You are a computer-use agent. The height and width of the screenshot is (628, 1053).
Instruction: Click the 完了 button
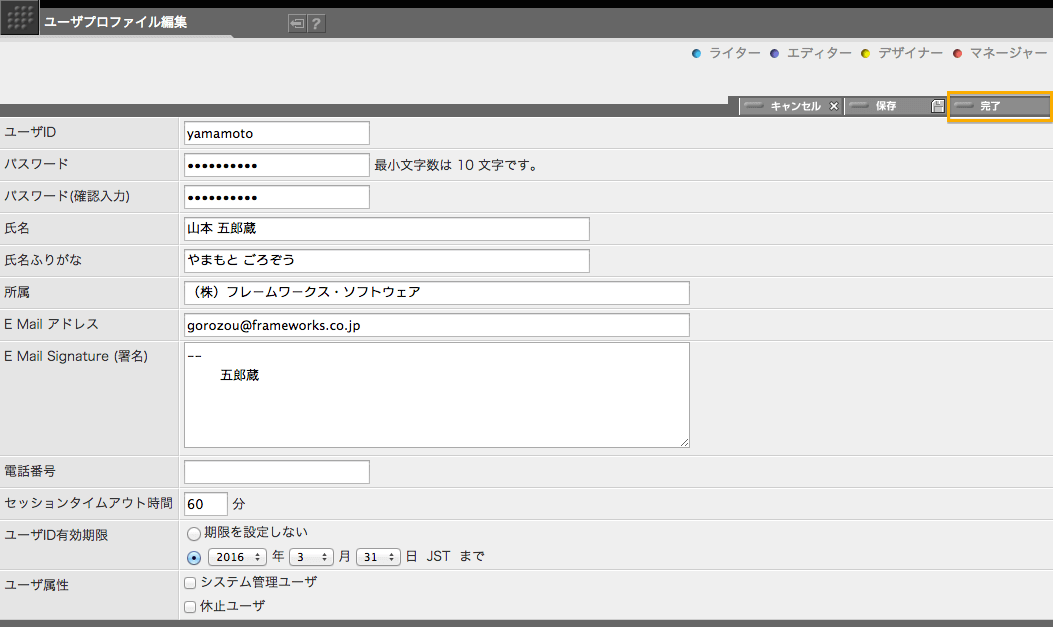(999, 106)
